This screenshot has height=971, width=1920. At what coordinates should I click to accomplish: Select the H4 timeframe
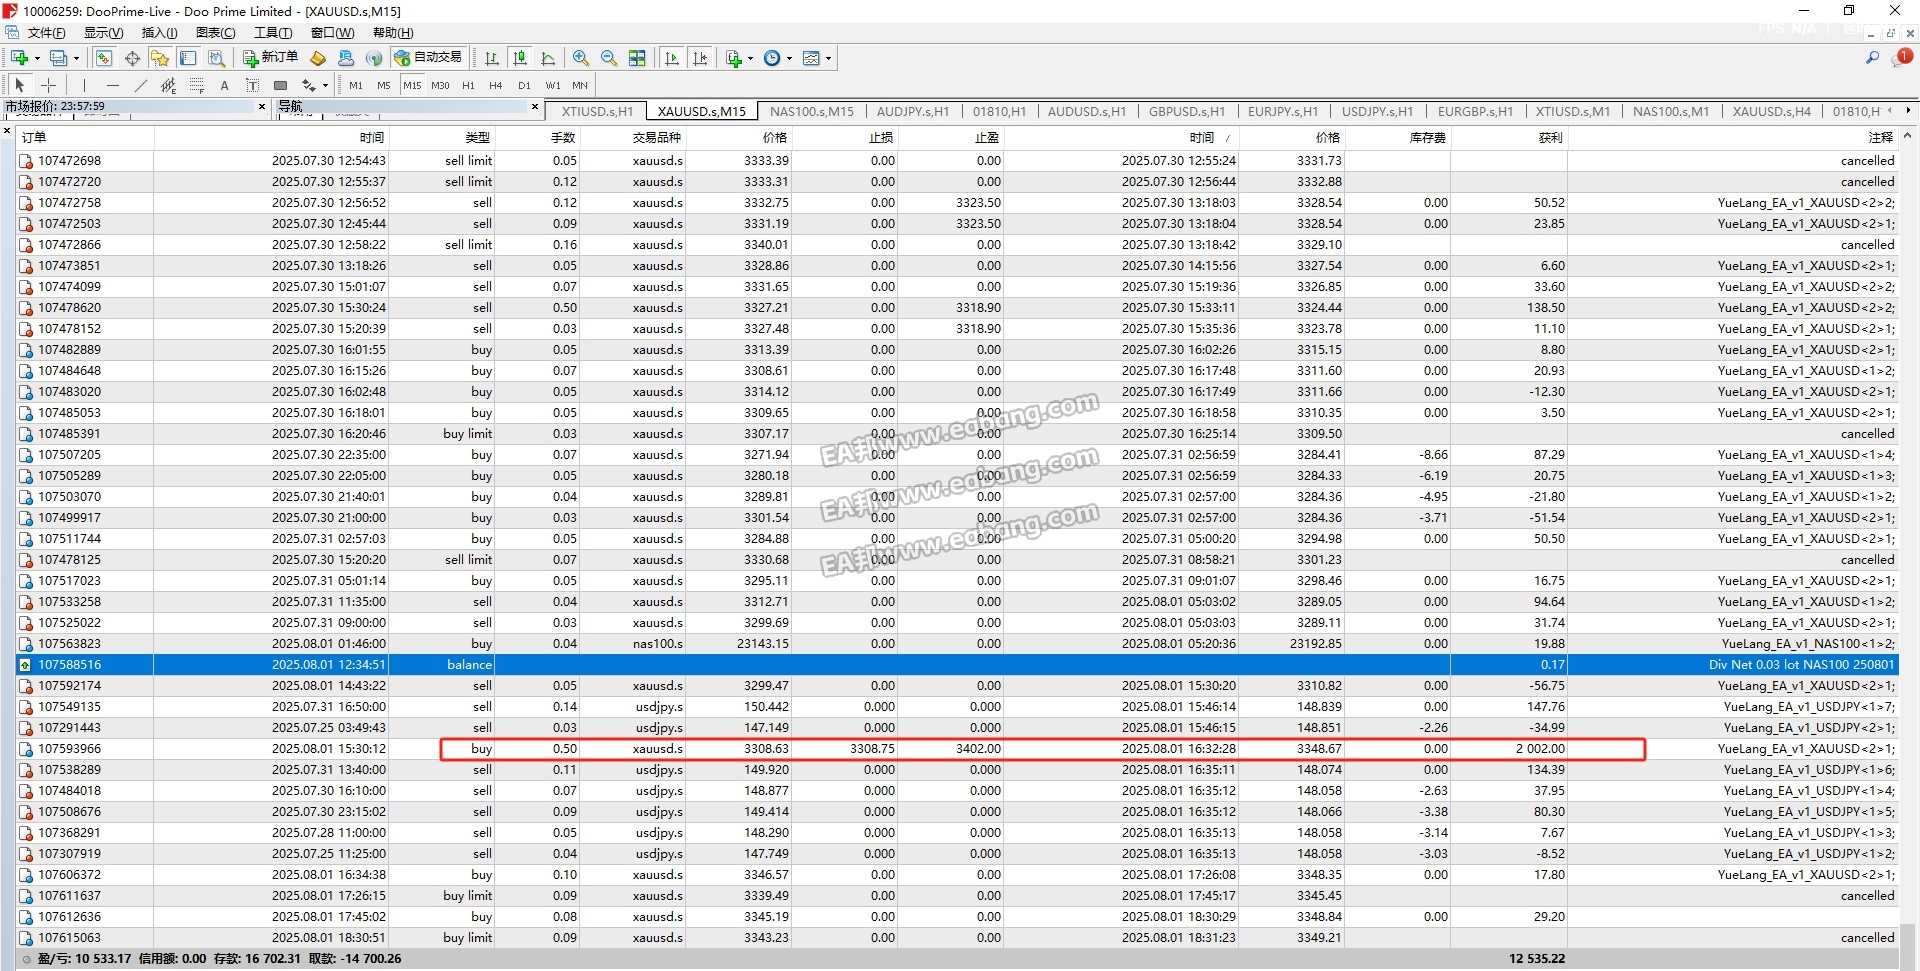click(x=496, y=85)
